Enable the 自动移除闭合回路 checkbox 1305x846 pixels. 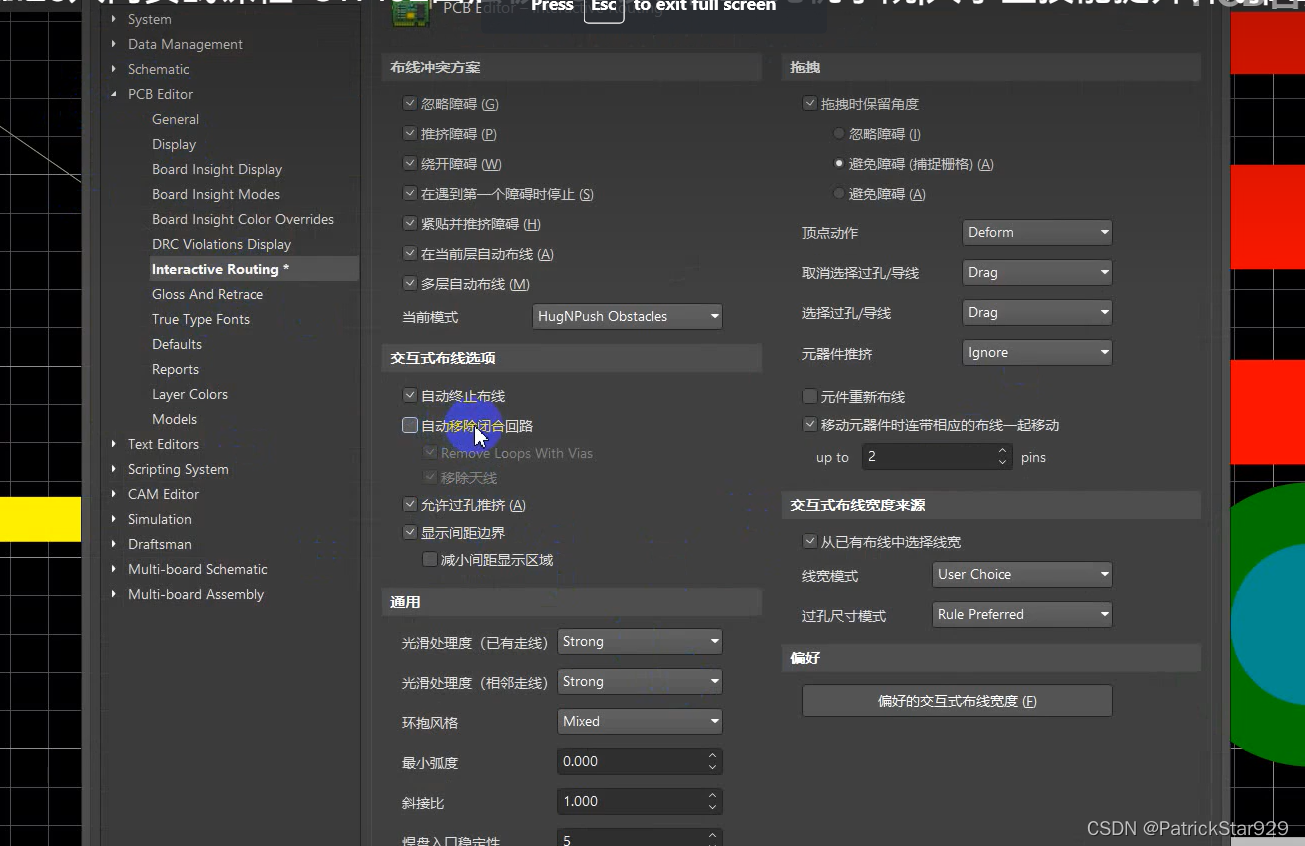point(410,425)
